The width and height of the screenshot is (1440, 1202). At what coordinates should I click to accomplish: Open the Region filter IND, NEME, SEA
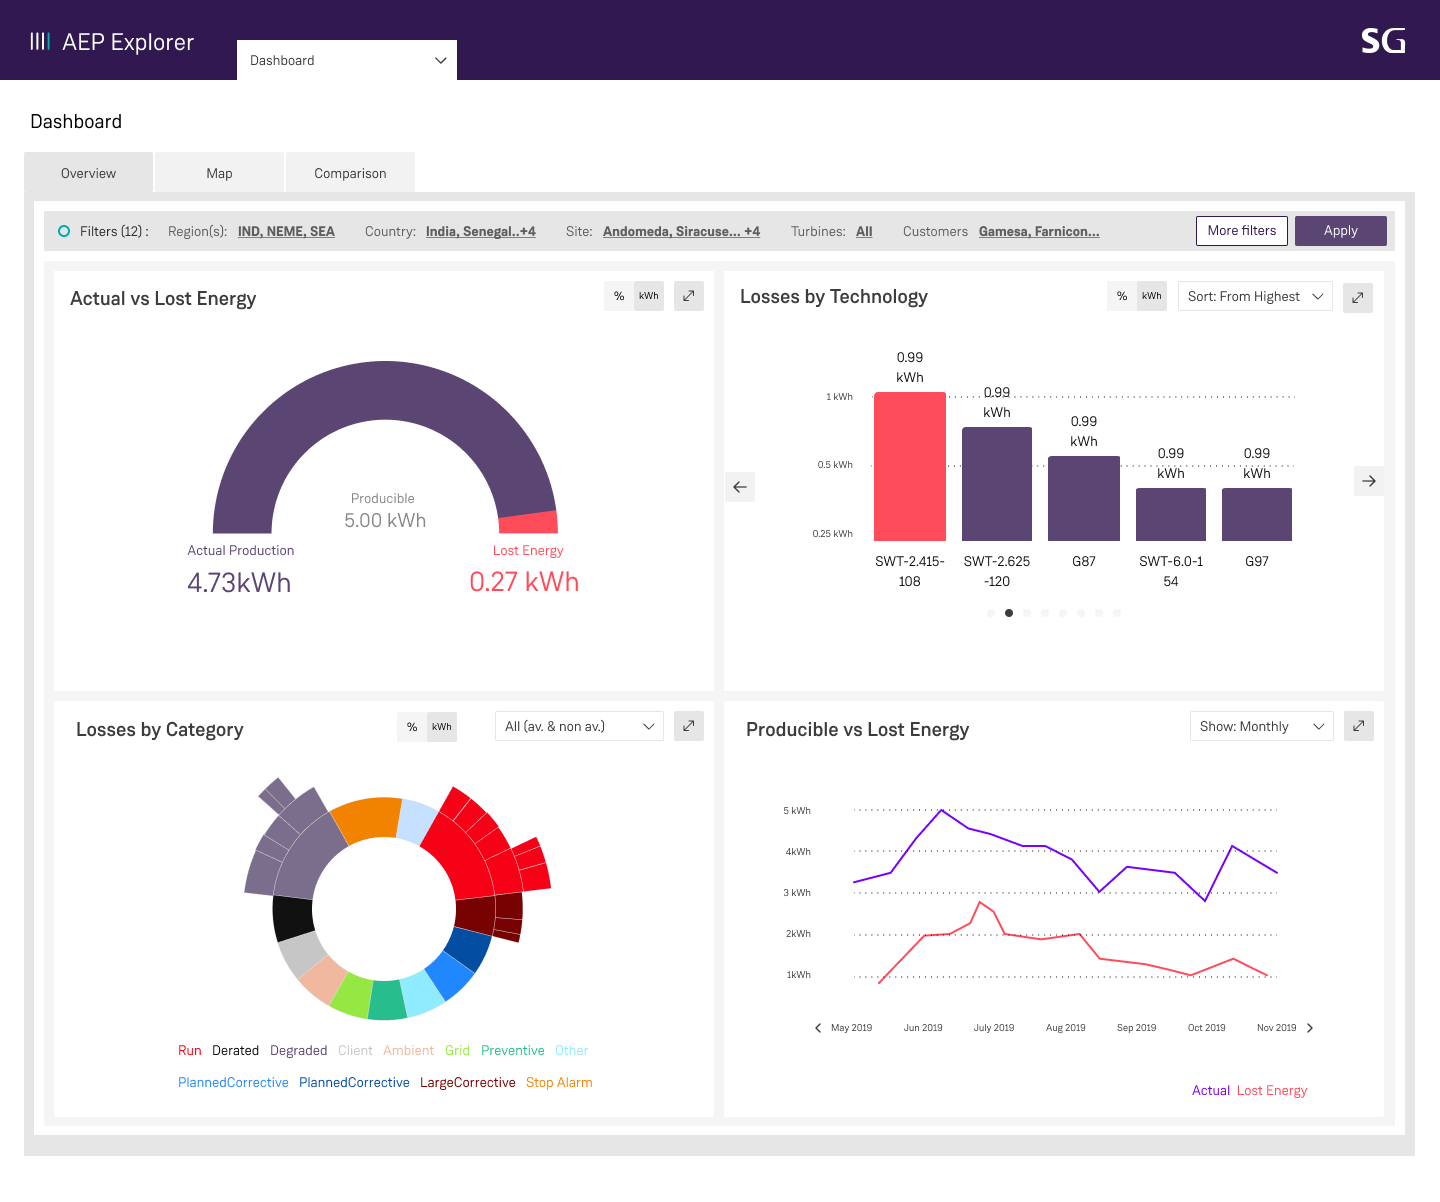click(286, 231)
